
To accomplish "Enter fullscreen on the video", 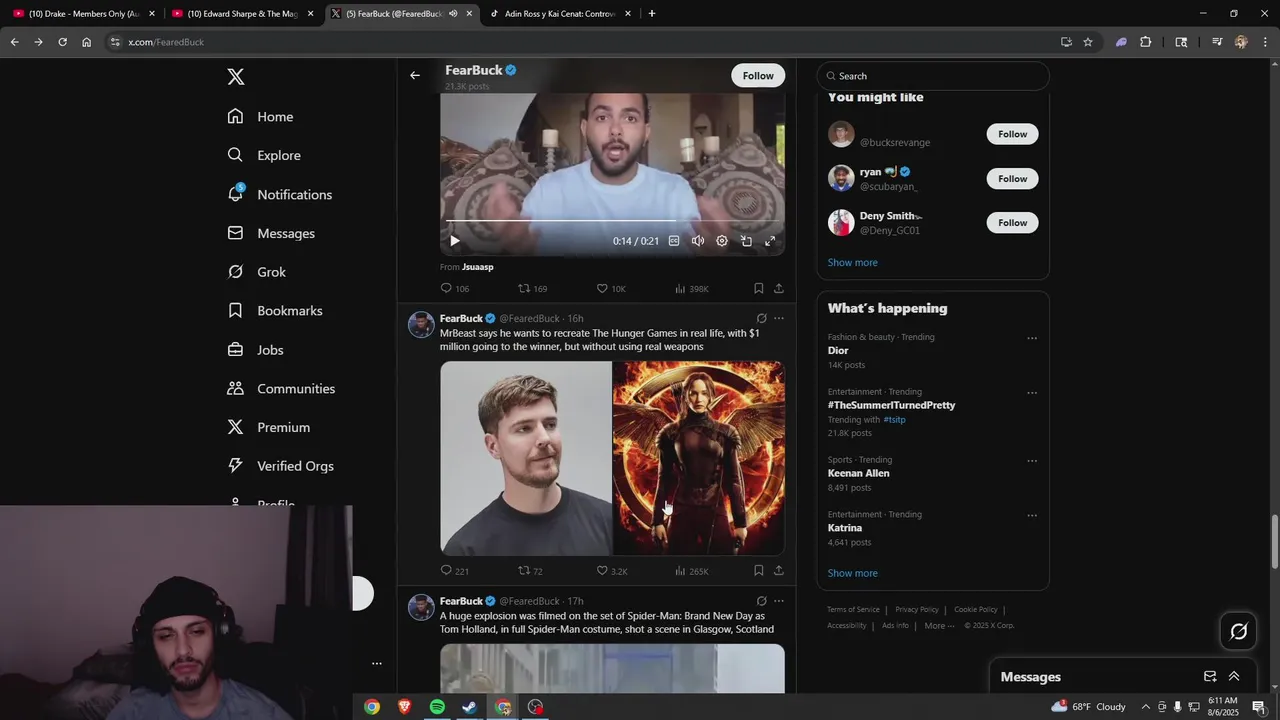I will click(770, 241).
